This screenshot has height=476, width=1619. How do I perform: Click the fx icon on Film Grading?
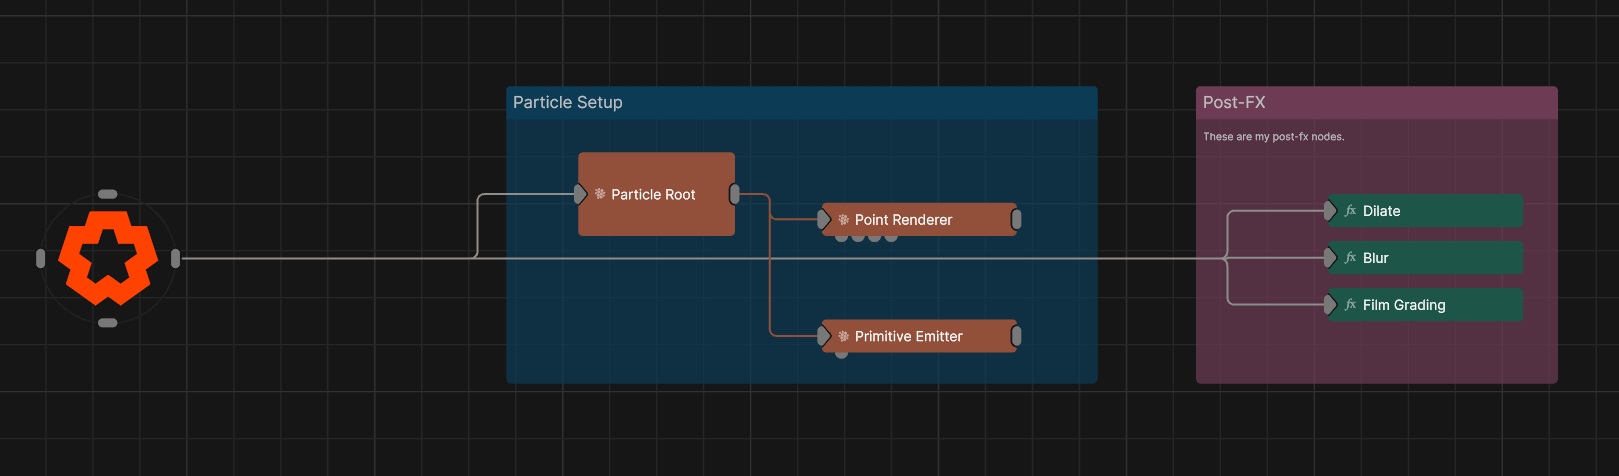(1350, 305)
